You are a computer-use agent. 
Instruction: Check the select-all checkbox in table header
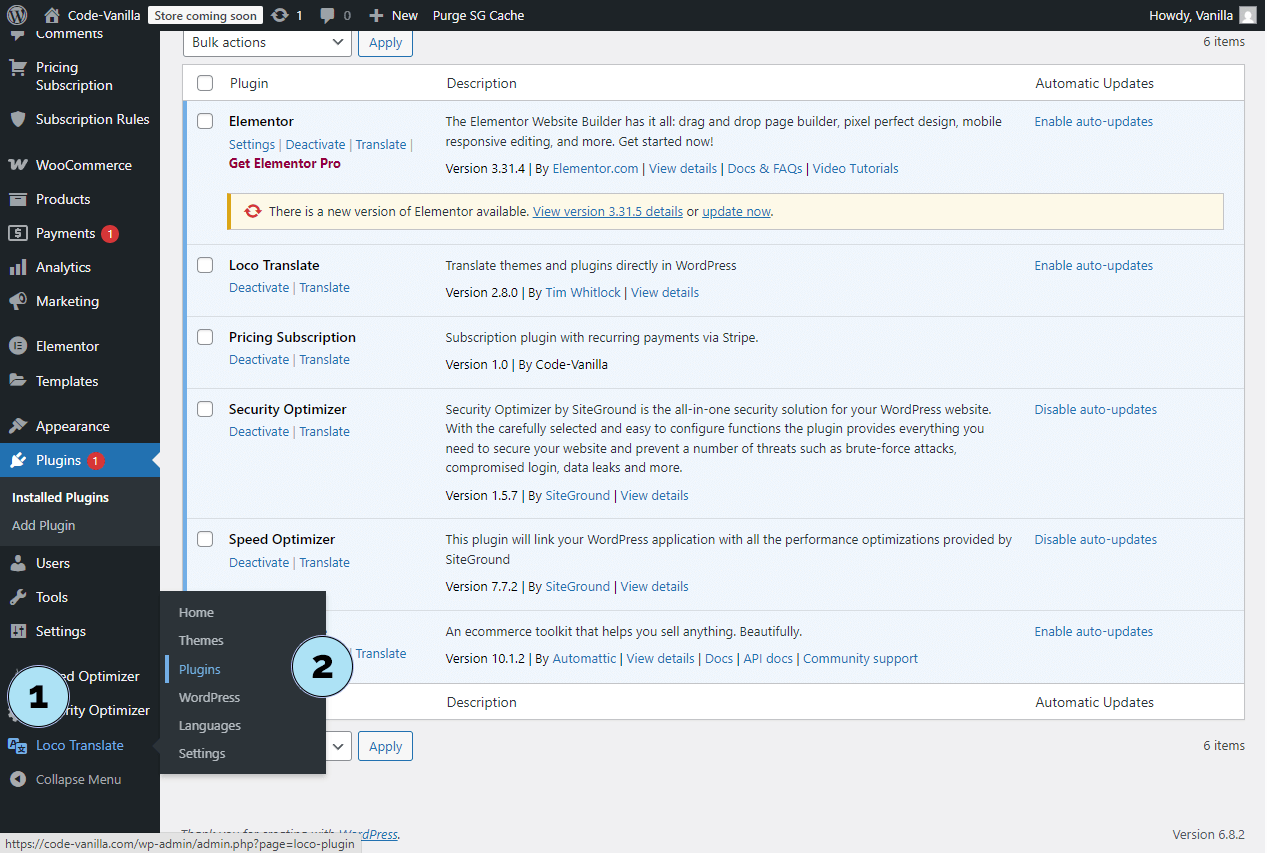point(205,83)
